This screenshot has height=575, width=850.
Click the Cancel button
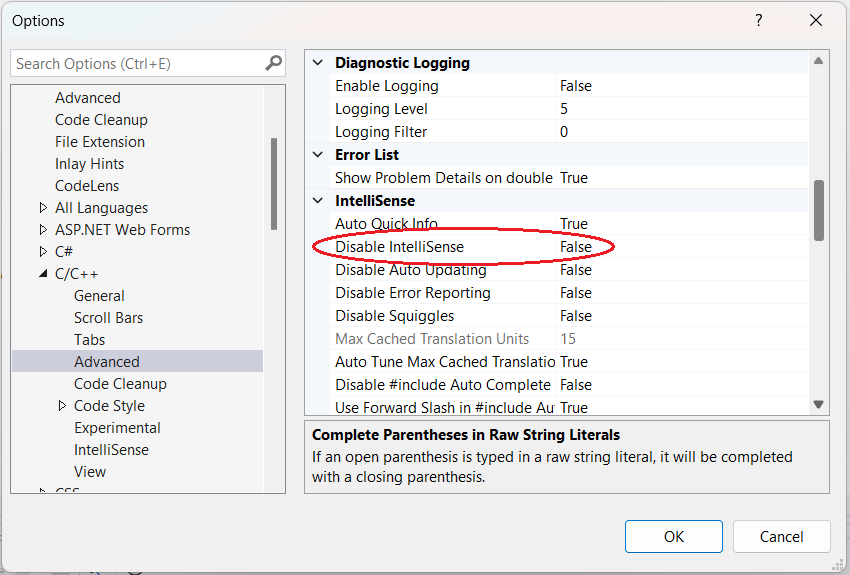pos(781,537)
